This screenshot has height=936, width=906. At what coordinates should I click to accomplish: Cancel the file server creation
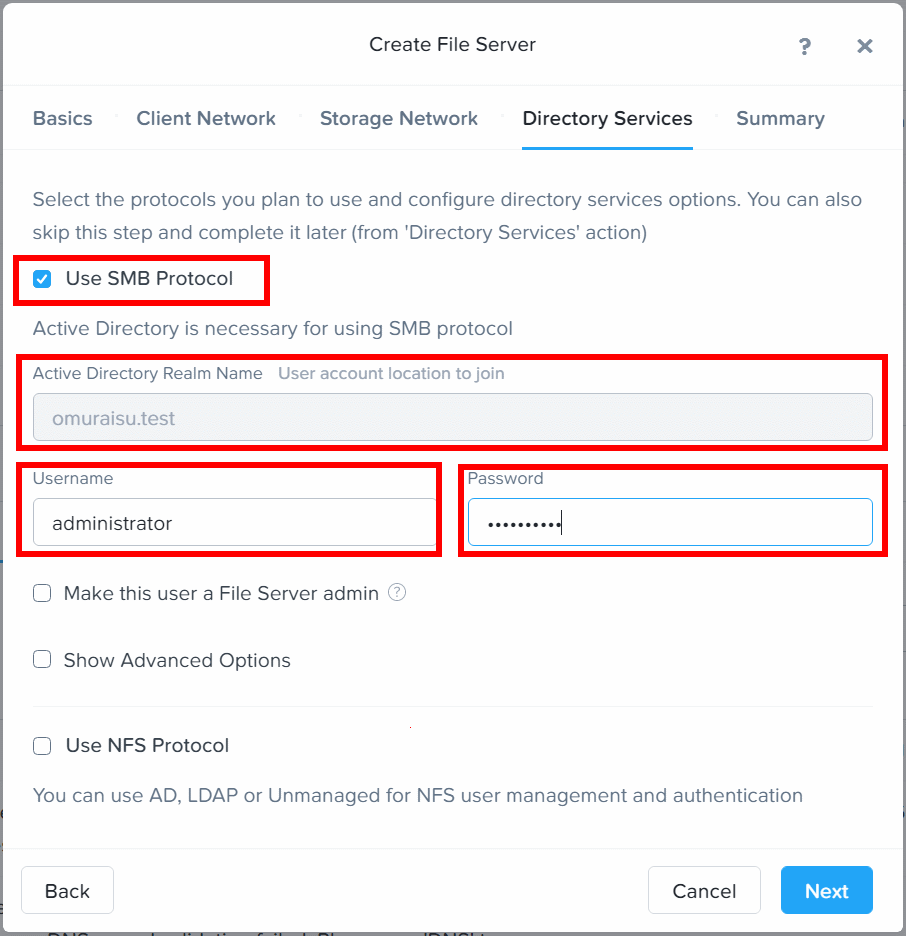click(x=704, y=890)
